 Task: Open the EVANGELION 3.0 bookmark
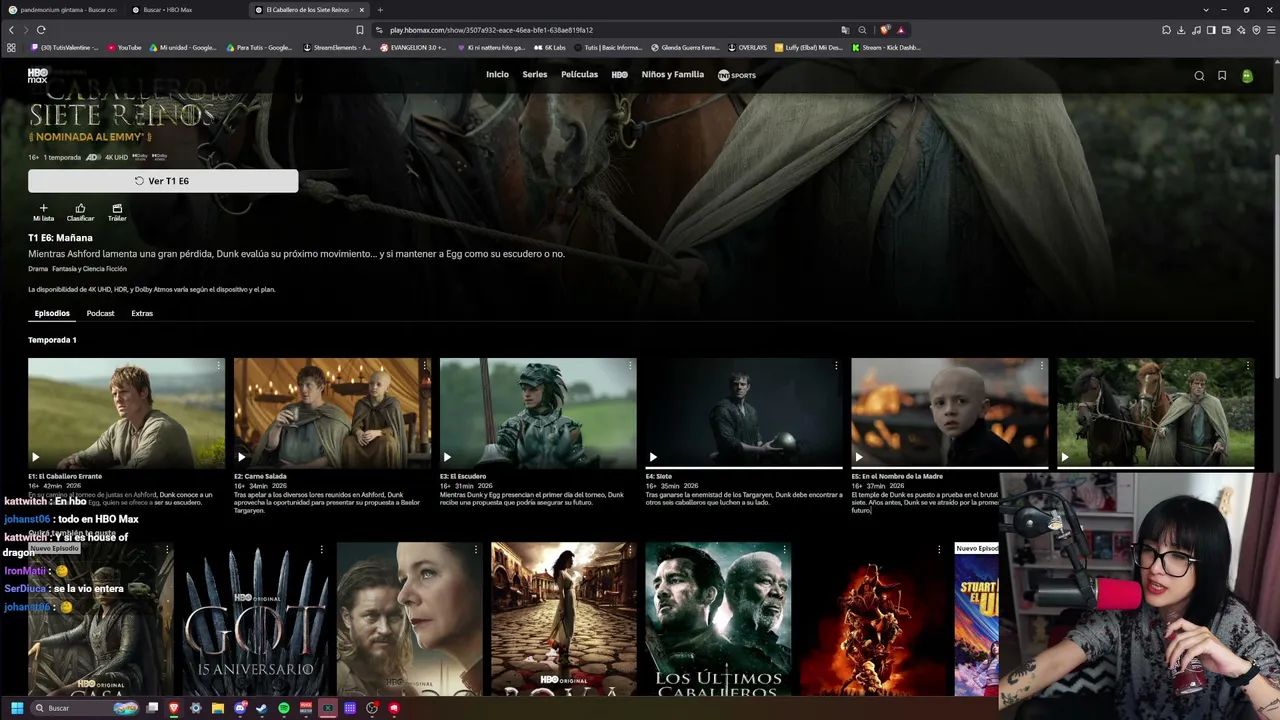(x=413, y=47)
